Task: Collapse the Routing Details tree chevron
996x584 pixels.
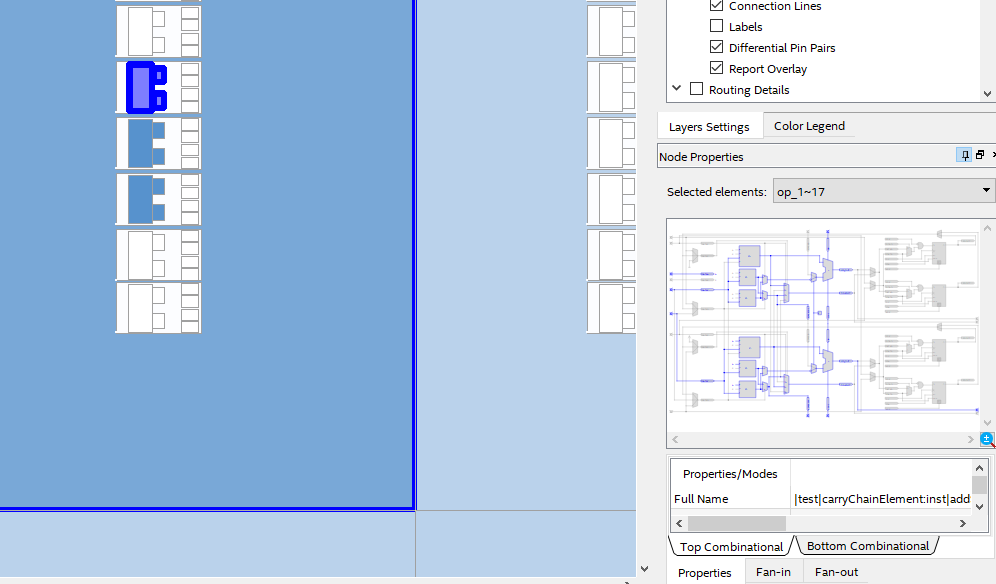Action: click(676, 88)
